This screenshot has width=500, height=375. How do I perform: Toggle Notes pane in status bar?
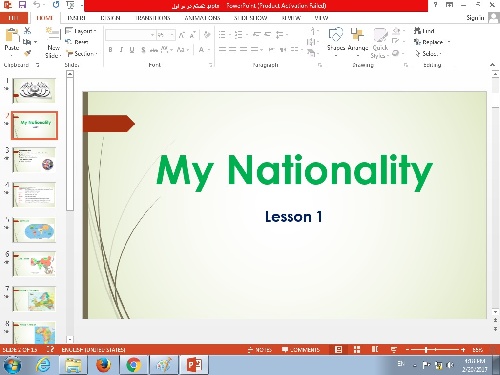[x=260, y=349]
